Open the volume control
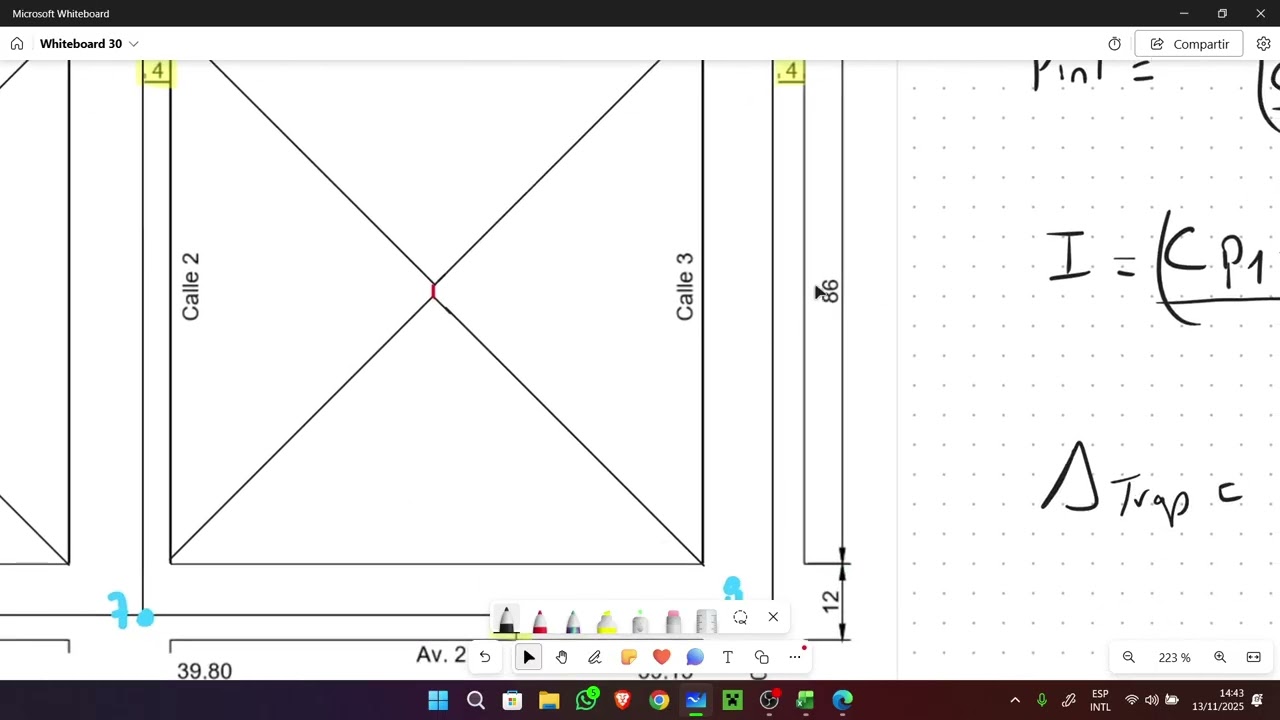Viewport: 1280px width, 720px height. tap(1152, 700)
